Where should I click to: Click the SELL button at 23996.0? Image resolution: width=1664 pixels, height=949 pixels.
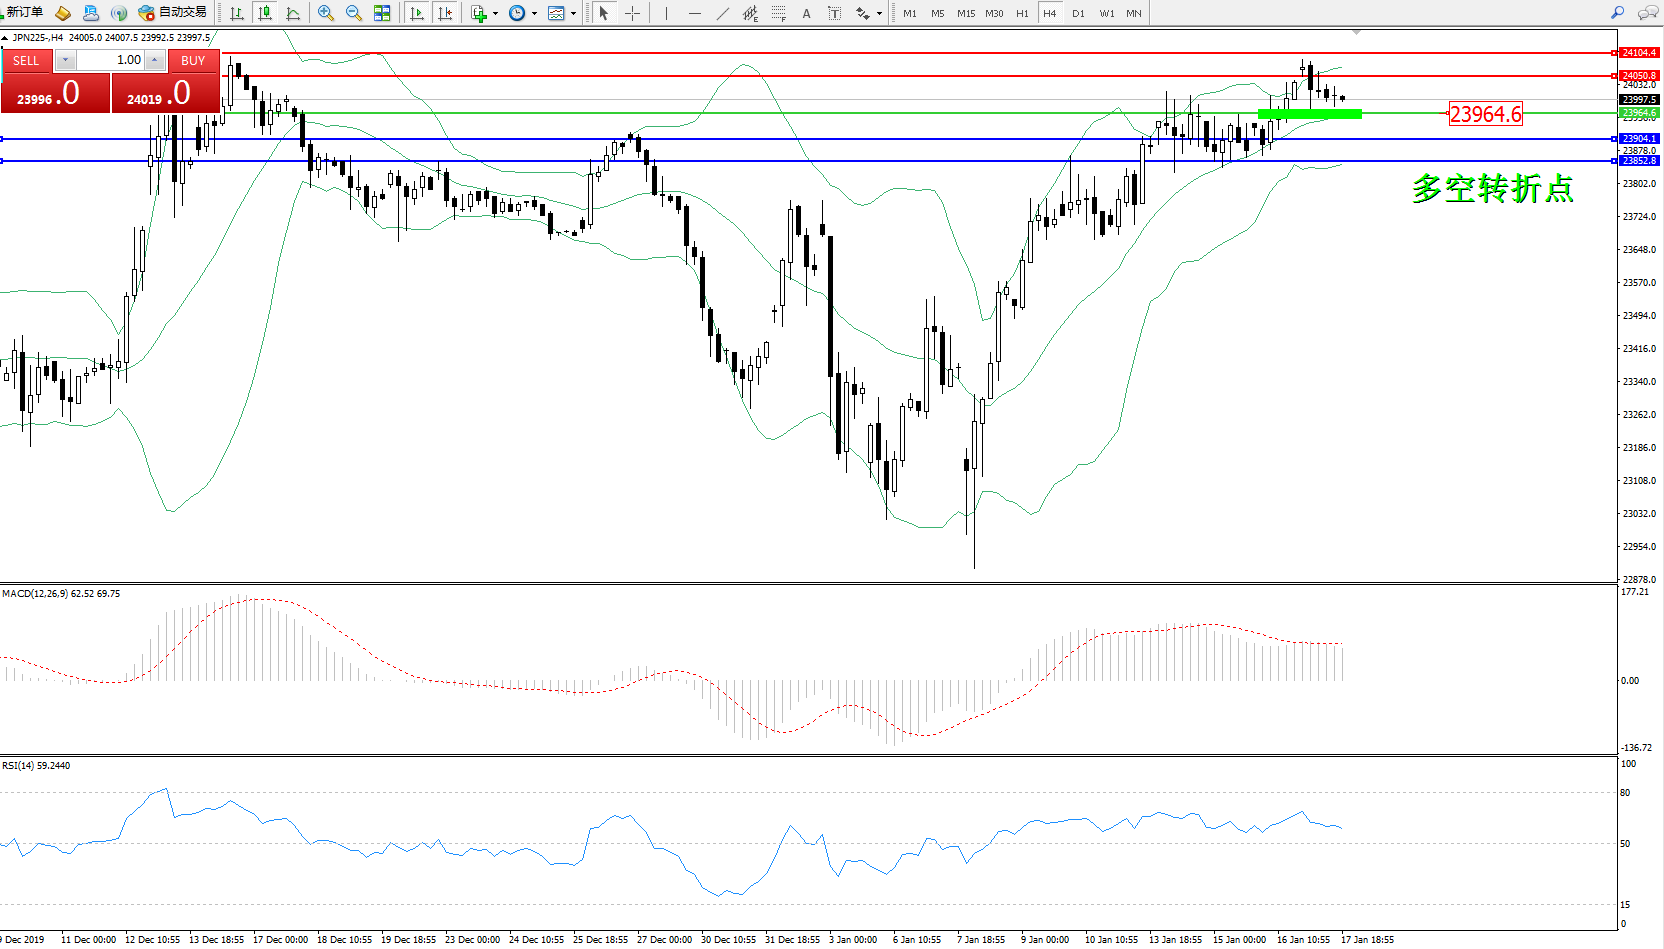[55, 93]
